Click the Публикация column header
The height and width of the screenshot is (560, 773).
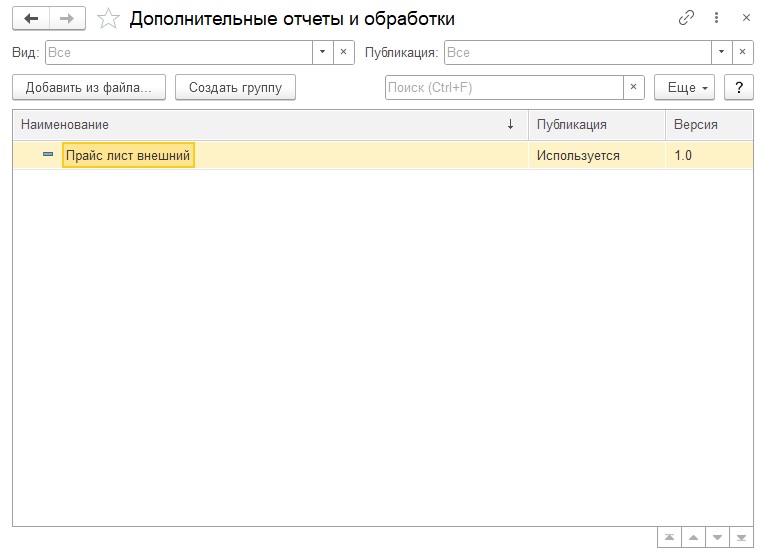point(597,125)
